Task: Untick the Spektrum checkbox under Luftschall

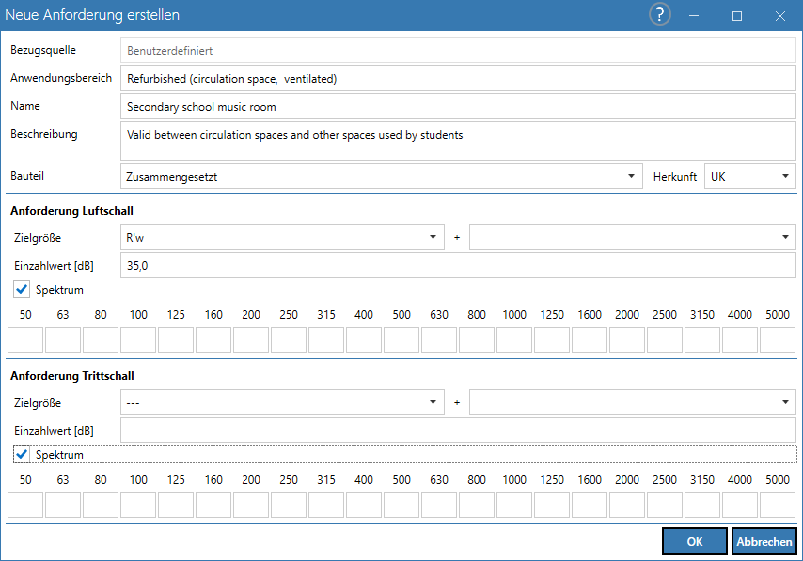Action: (x=22, y=289)
